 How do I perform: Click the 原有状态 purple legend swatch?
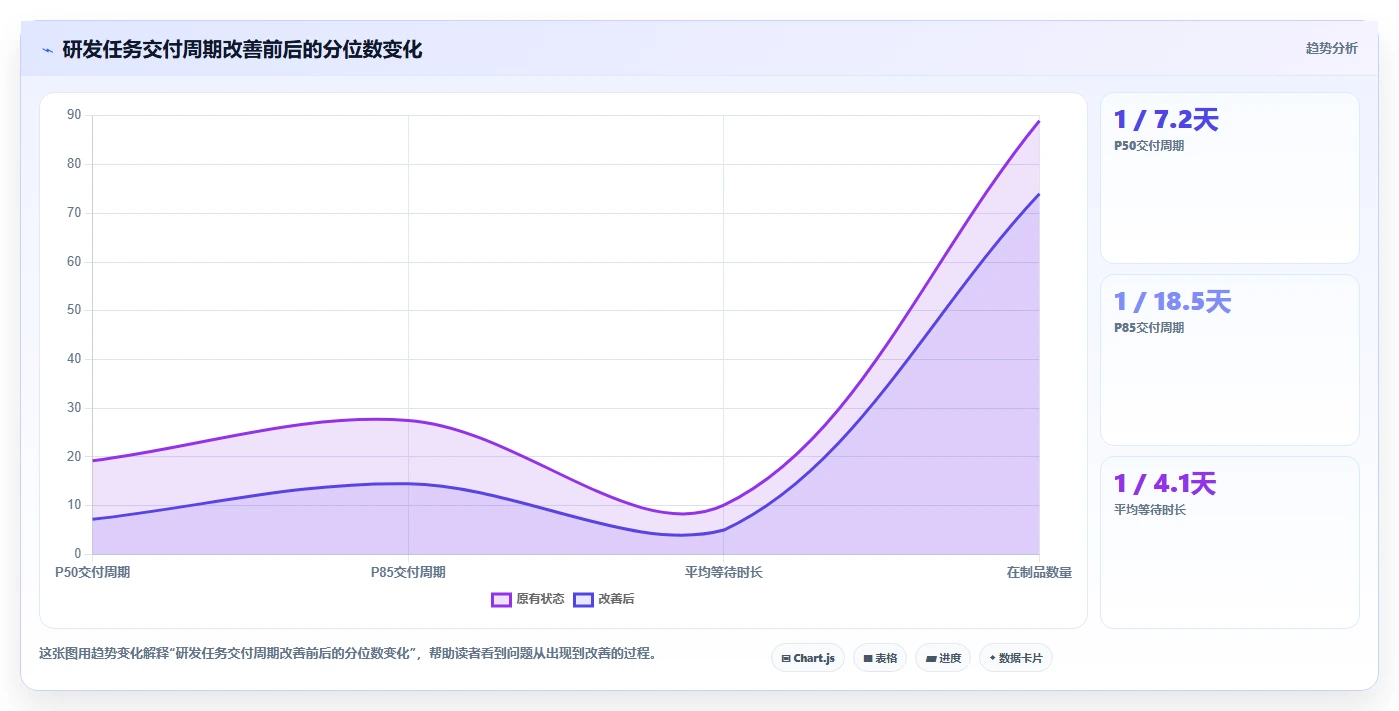[x=501, y=599]
